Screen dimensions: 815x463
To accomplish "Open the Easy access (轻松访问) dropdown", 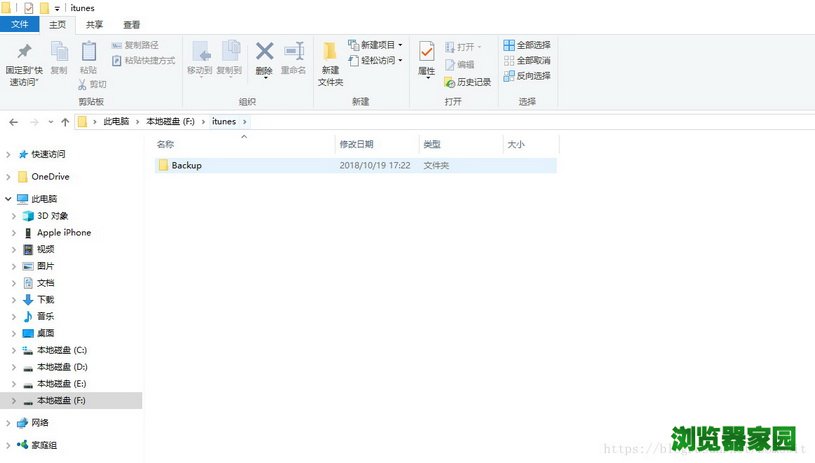I will click(x=376, y=60).
